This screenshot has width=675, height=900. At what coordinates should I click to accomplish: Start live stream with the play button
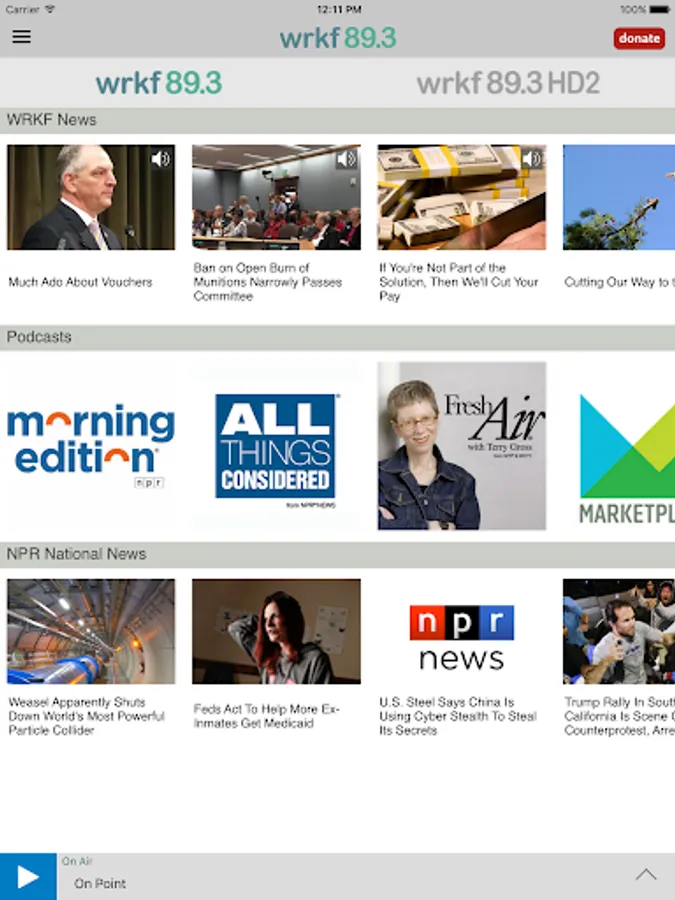[28, 876]
